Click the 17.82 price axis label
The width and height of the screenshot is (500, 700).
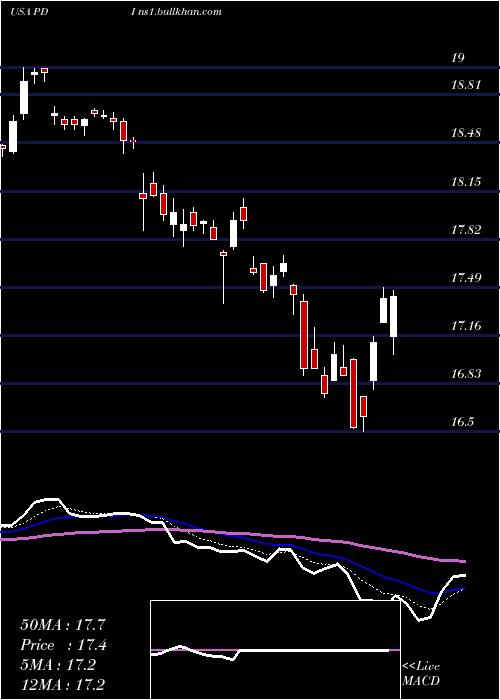[466, 230]
